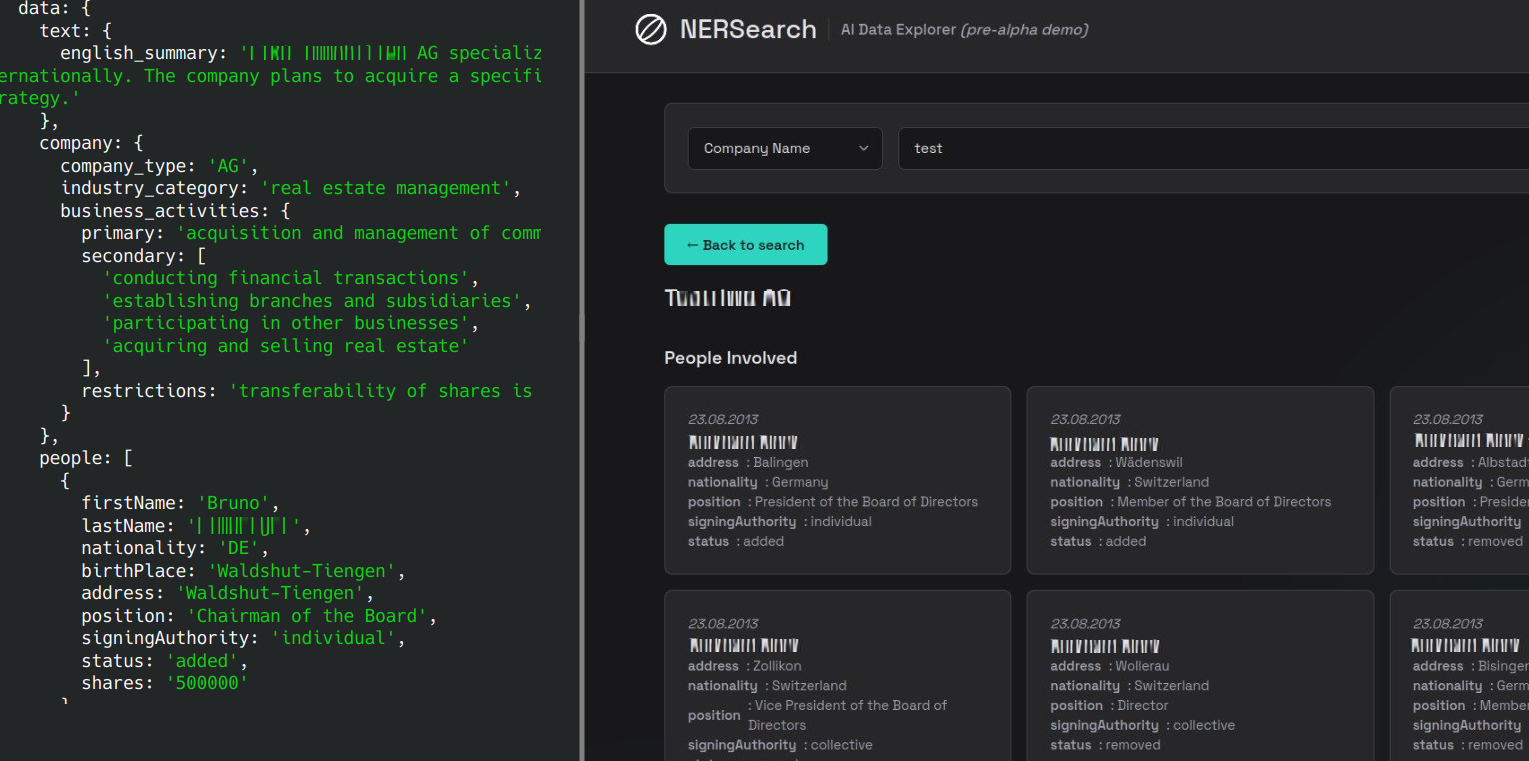Click 'acquiring and selling real estate' line
The width and height of the screenshot is (1529, 761).
[286, 346]
